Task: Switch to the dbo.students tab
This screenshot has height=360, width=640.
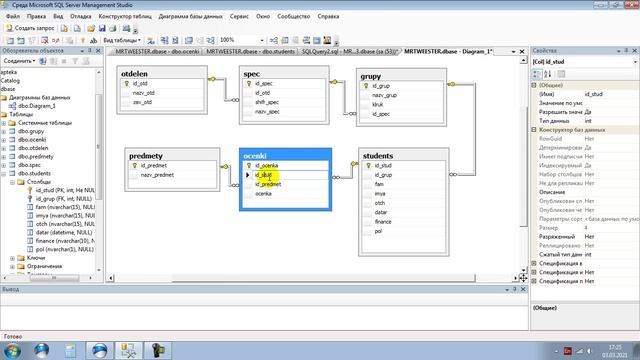Action: pos(250,51)
